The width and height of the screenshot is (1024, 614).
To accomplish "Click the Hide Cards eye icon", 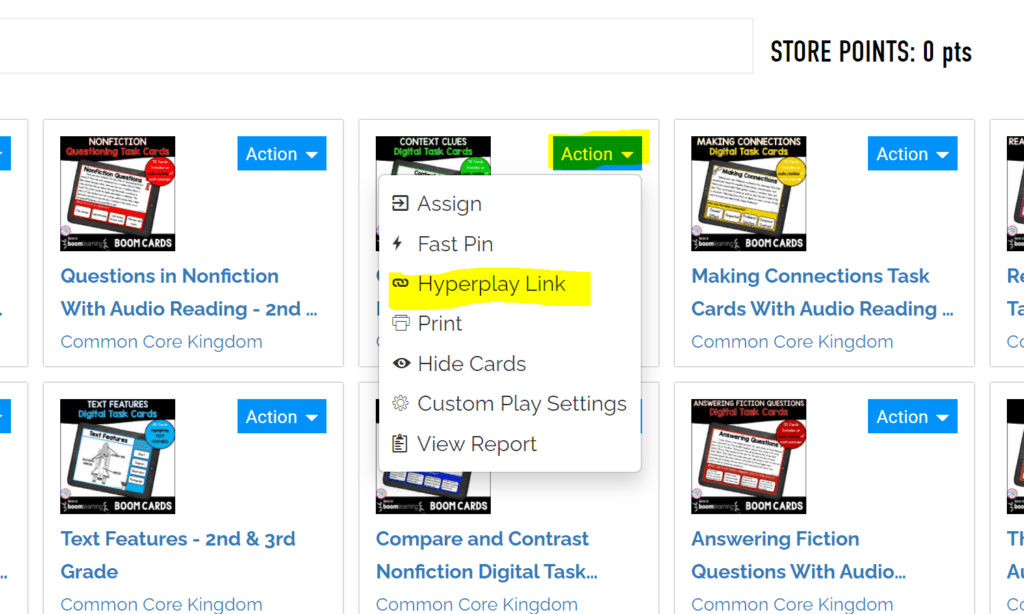I will 401,363.
